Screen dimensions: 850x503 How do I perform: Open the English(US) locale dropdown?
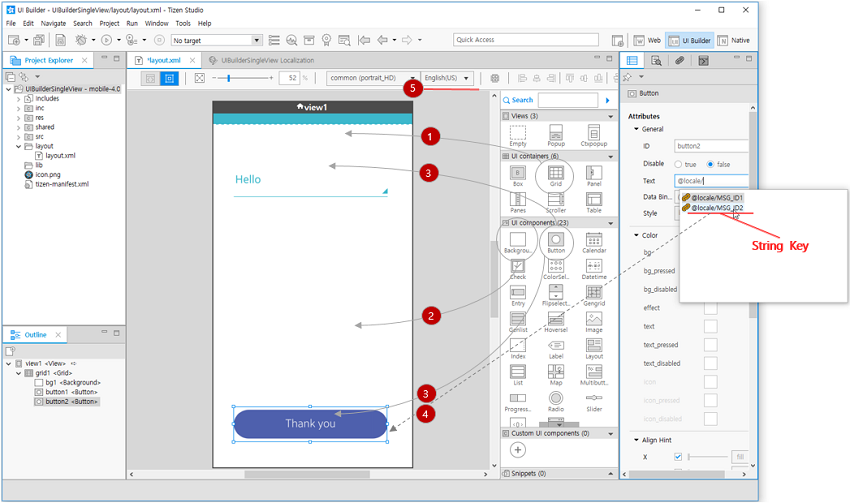tap(446, 78)
